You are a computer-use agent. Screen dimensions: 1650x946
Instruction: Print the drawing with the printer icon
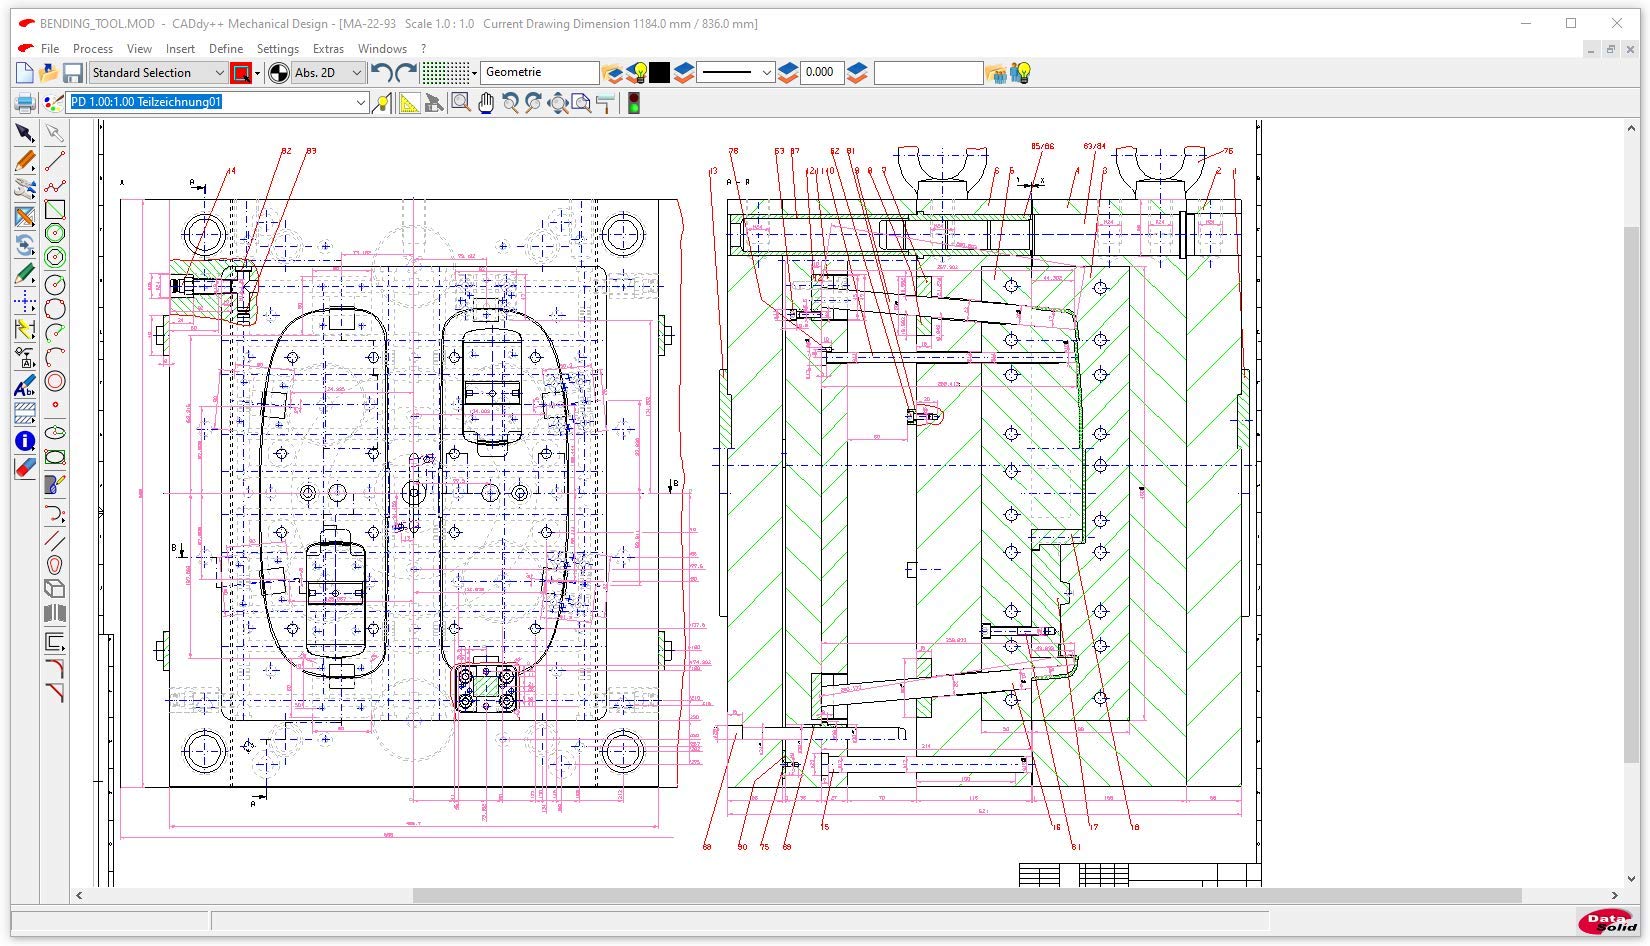click(x=25, y=103)
